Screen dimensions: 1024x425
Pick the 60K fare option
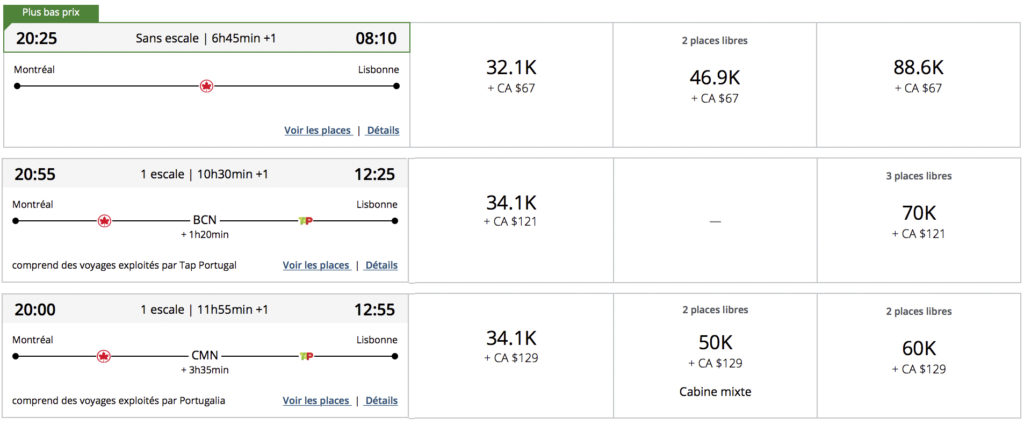pos(918,354)
